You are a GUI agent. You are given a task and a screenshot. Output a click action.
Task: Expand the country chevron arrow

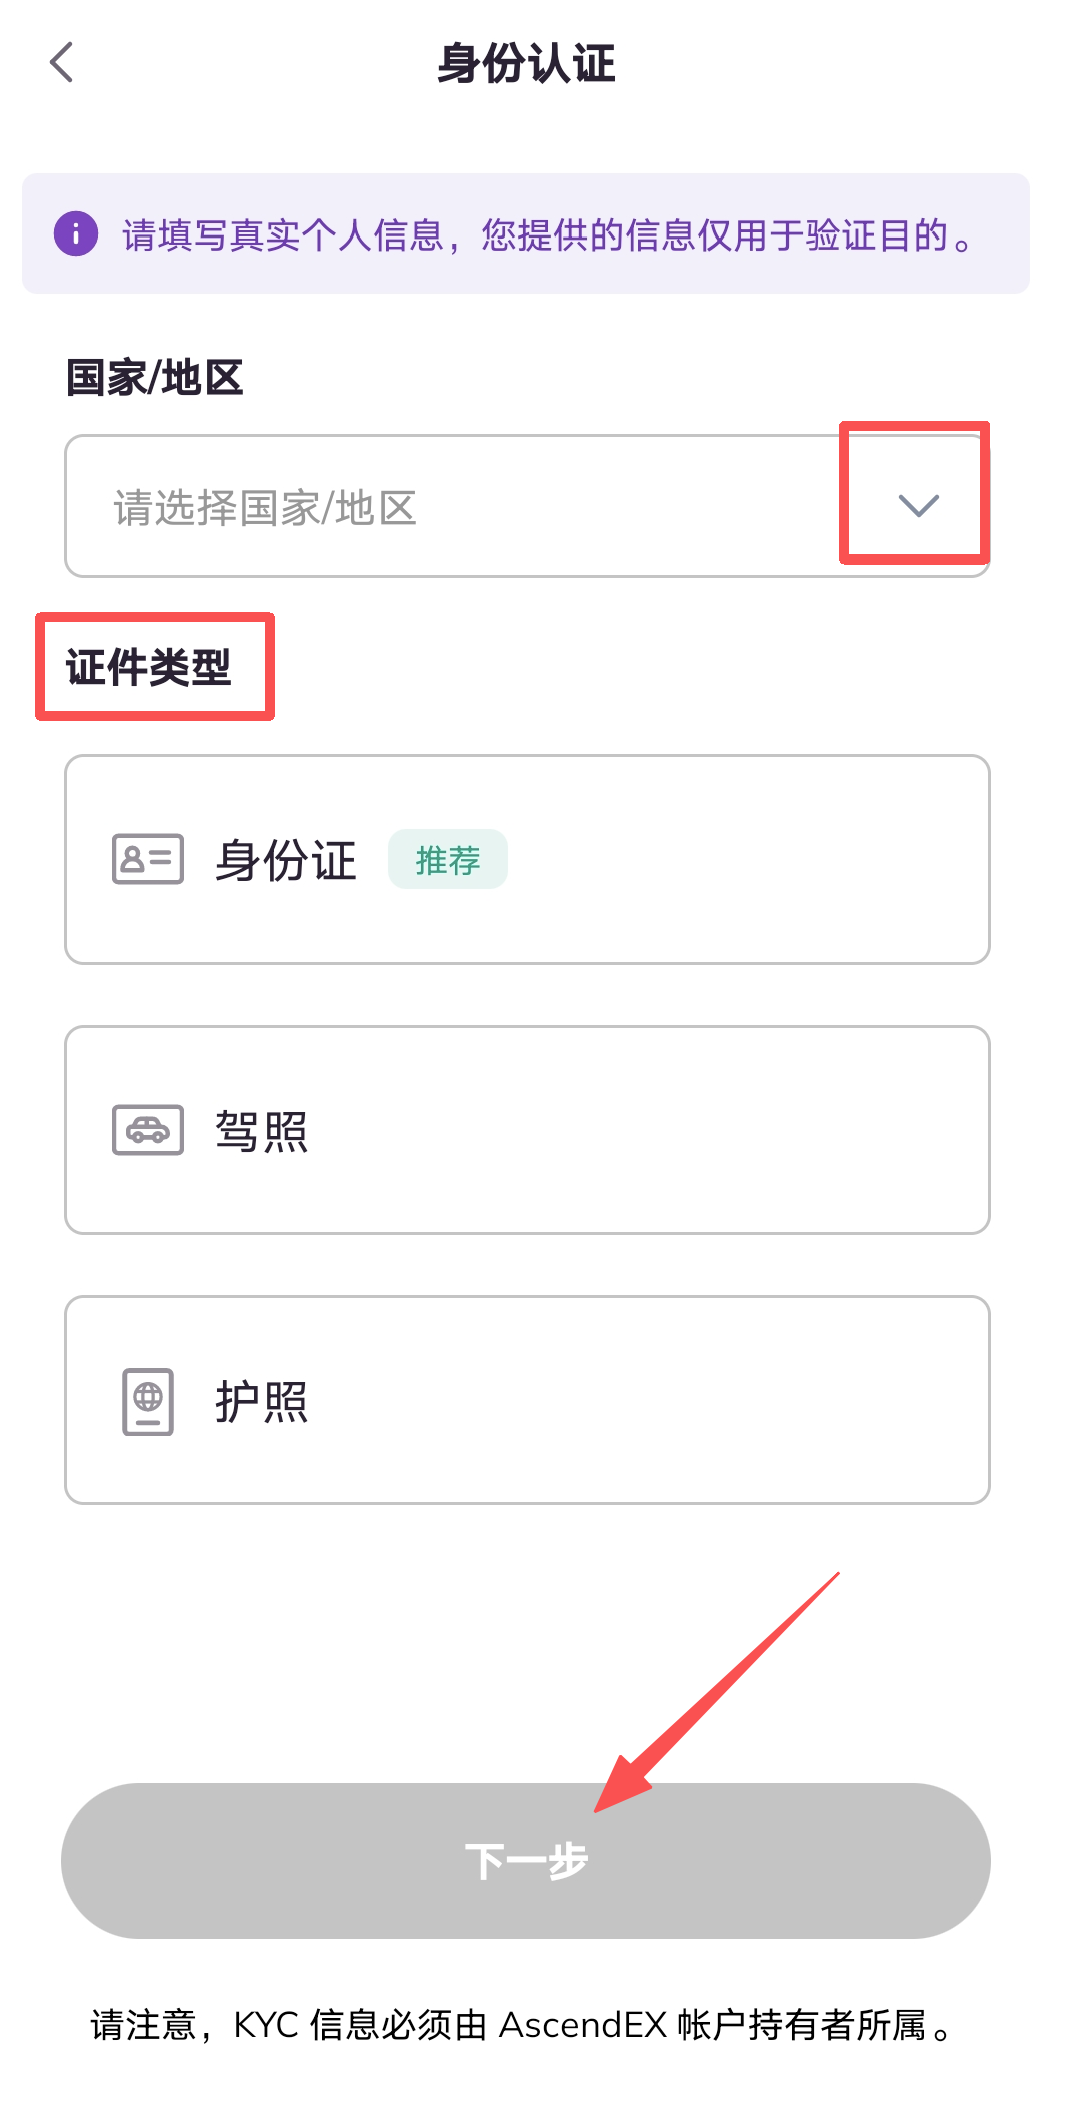coord(918,505)
